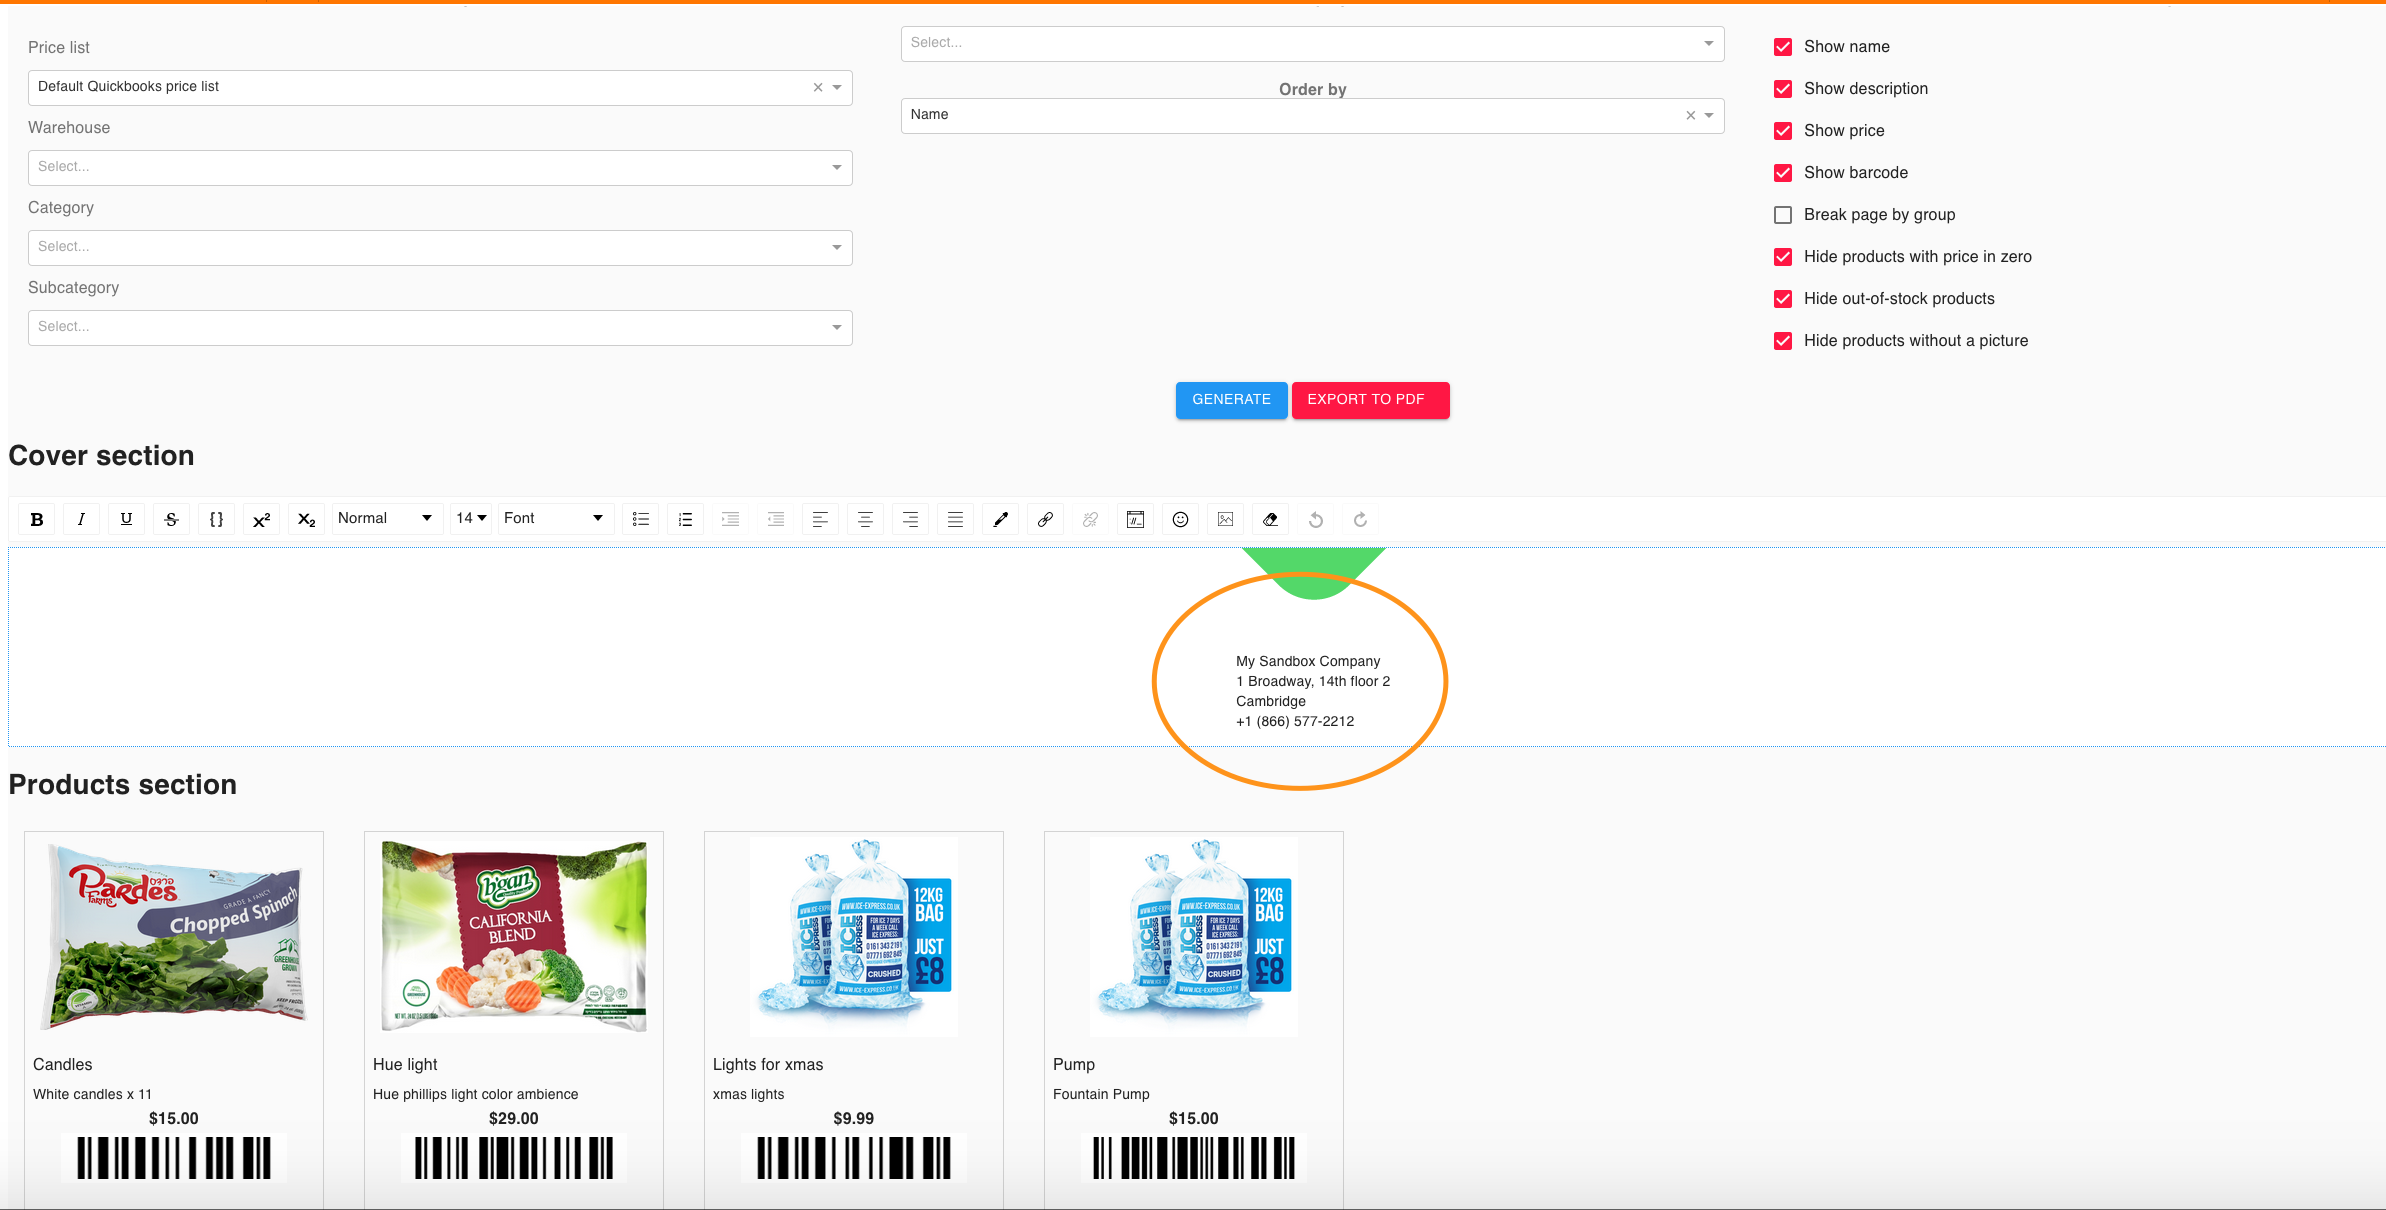
Task: Toggle bold formatting in cover editor
Action: (x=37, y=519)
